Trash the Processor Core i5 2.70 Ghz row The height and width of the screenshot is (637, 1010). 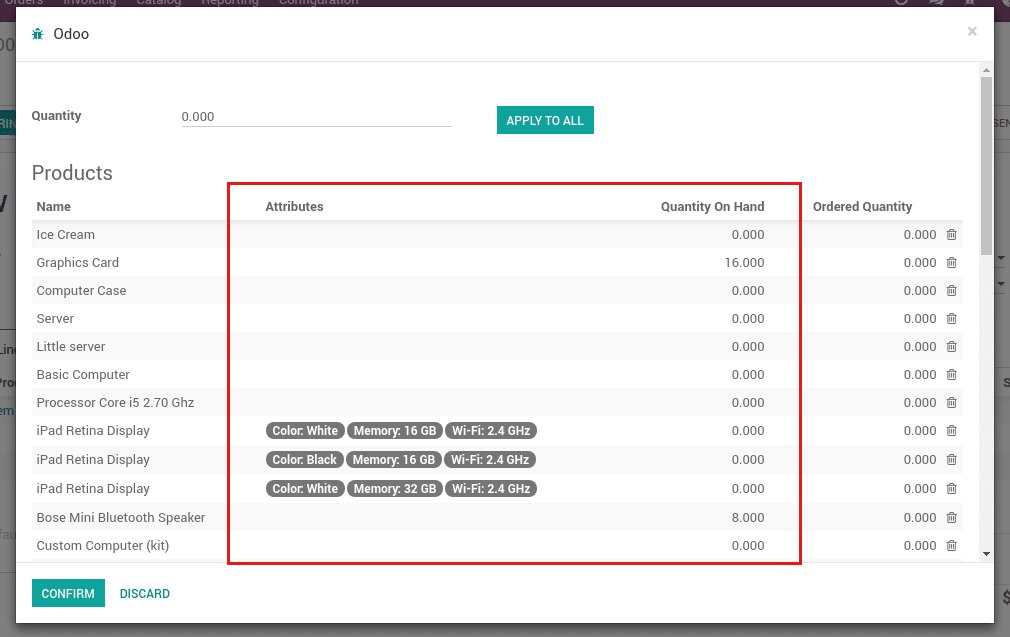click(951, 403)
